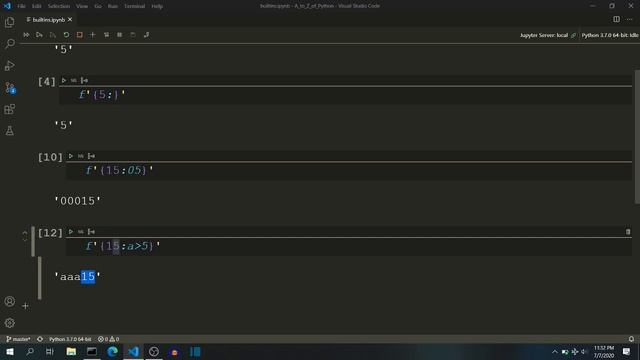Open the Explorer view in activity bar
The width and height of the screenshot is (640, 360).
pyautogui.click(x=9, y=22)
